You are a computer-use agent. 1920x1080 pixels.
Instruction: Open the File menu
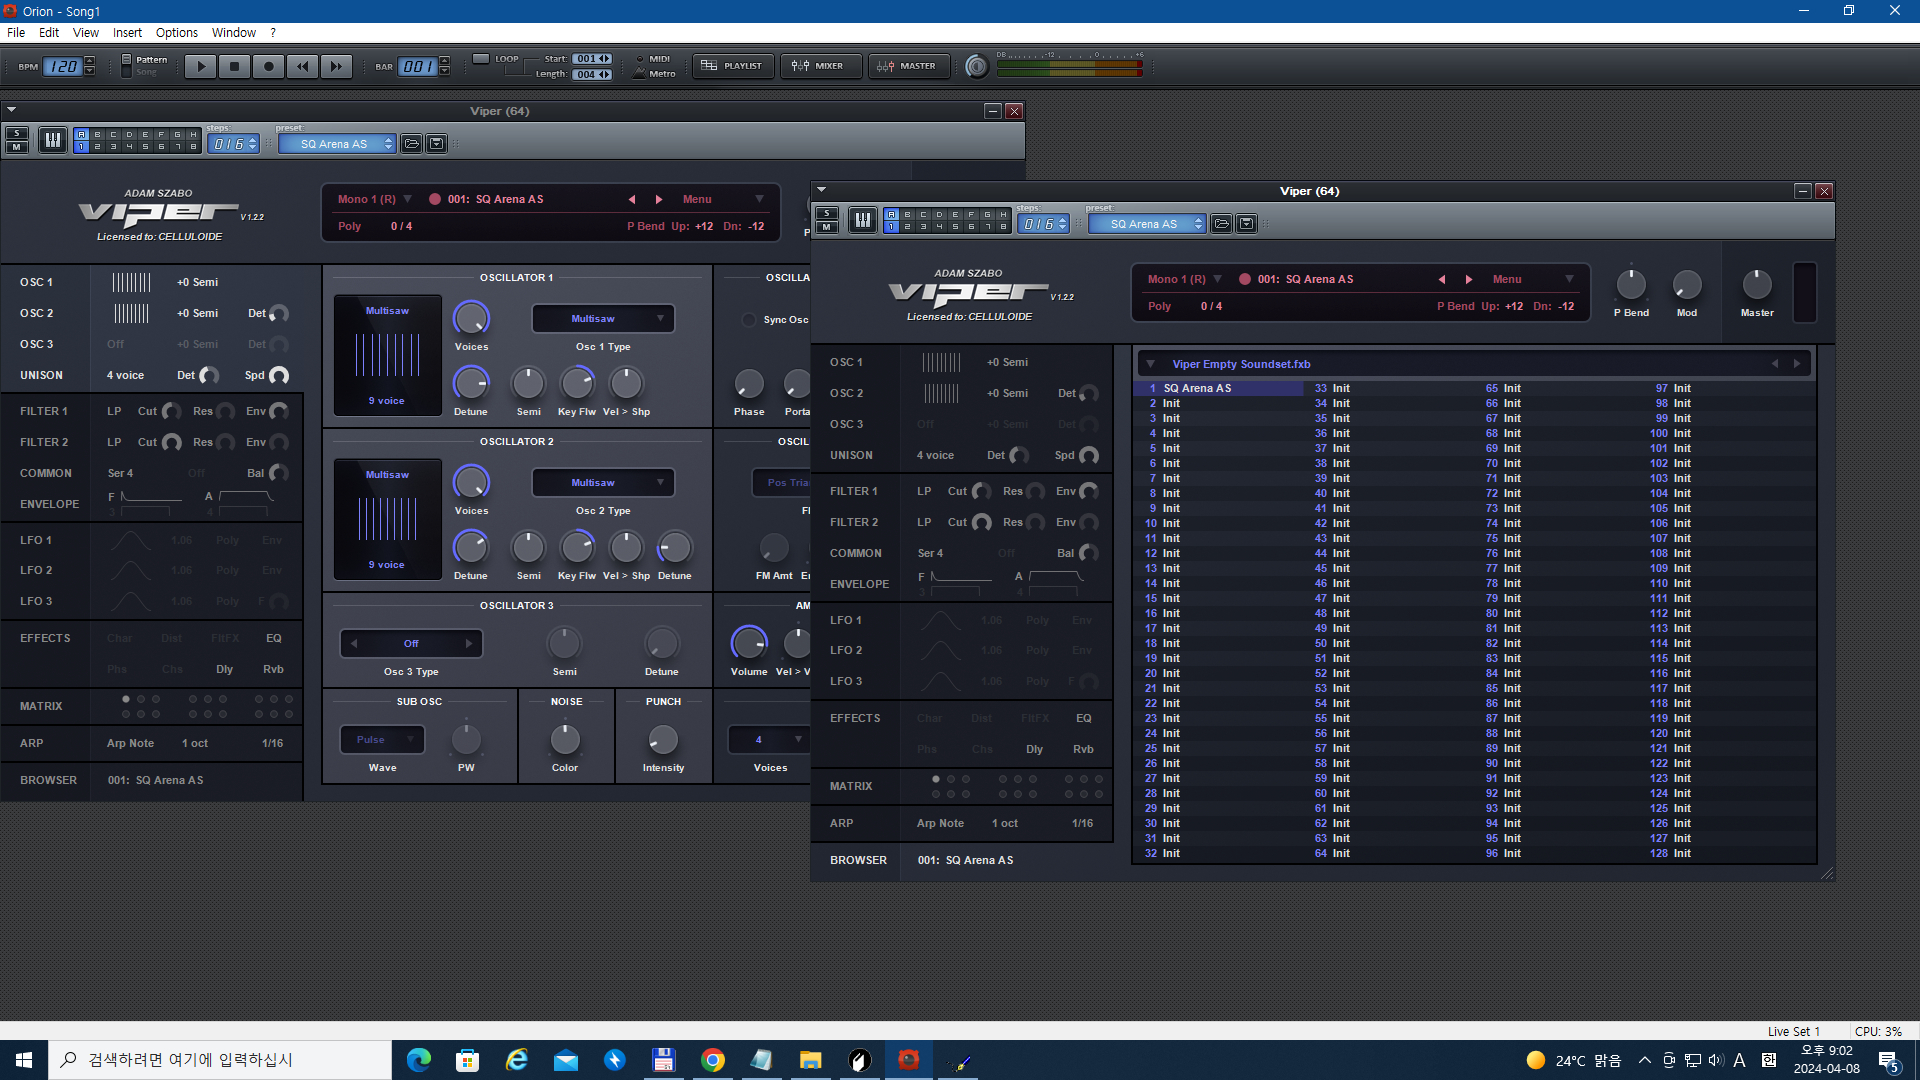click(x=16, y=32)
